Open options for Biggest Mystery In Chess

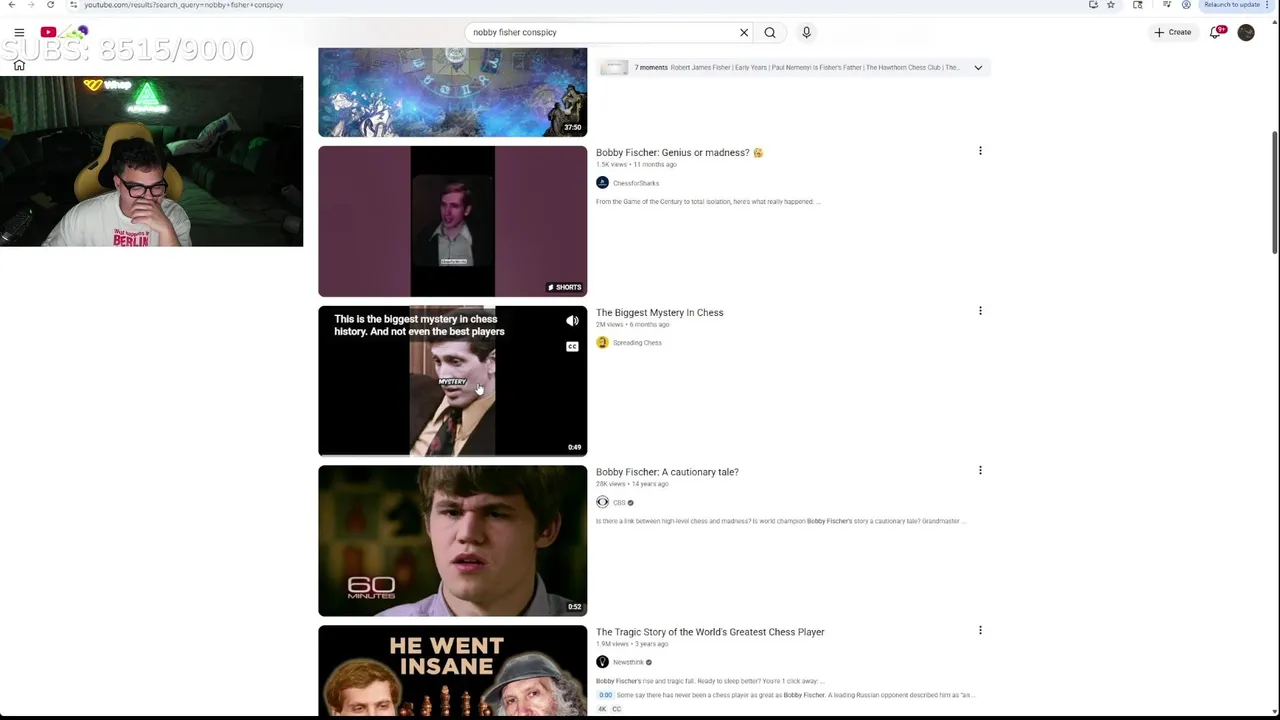coord(980,311)
